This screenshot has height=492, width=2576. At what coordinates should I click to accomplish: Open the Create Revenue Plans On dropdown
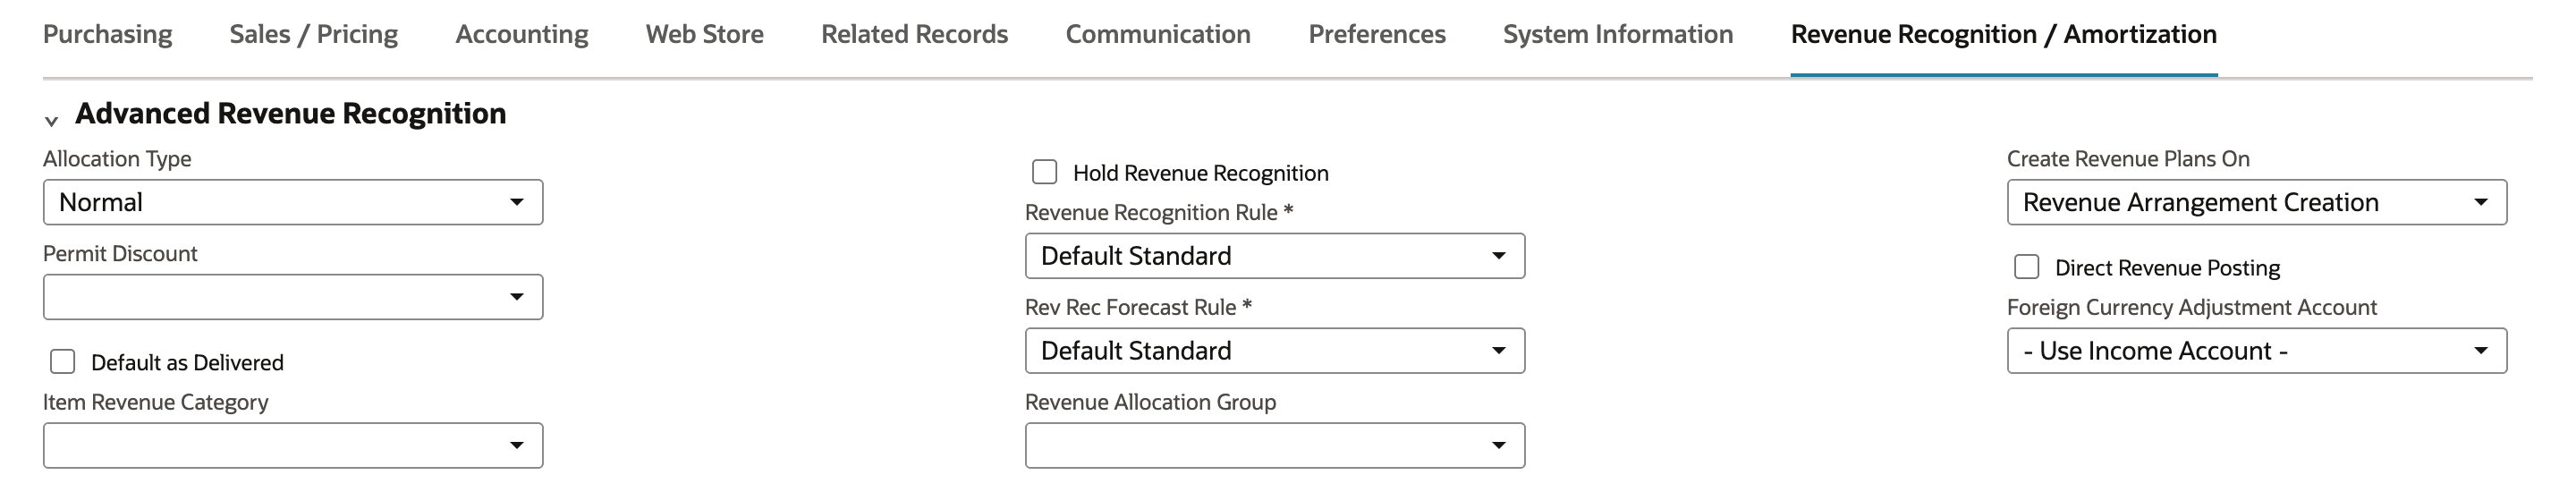(2257, 202)
